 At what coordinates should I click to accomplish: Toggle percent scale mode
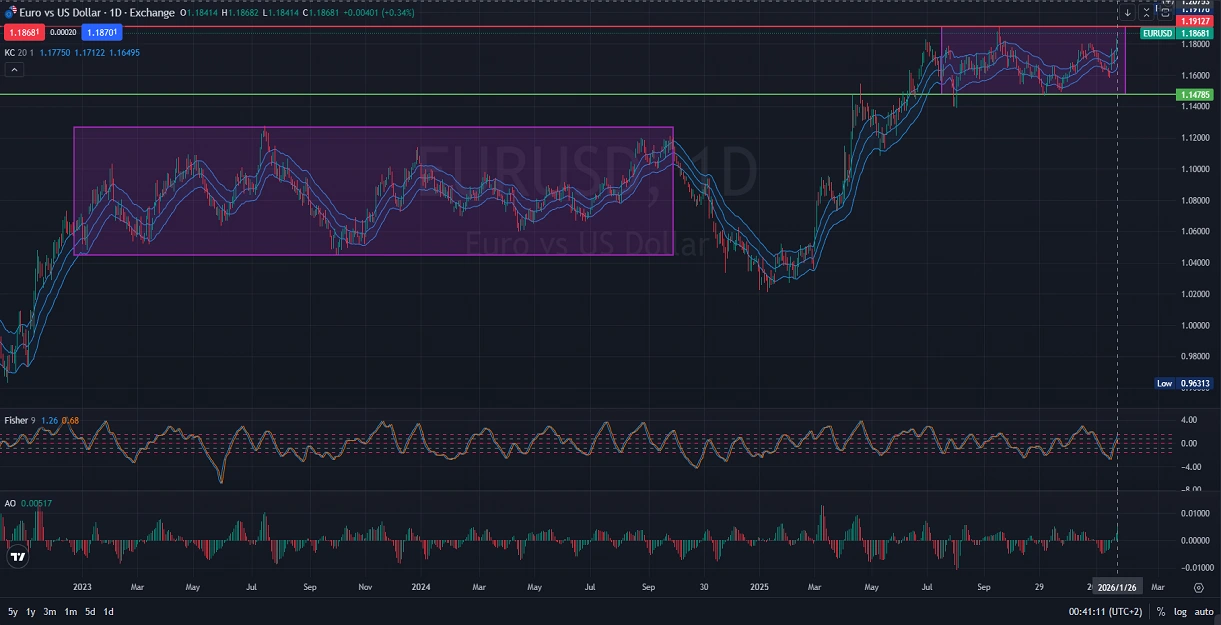1161,611
